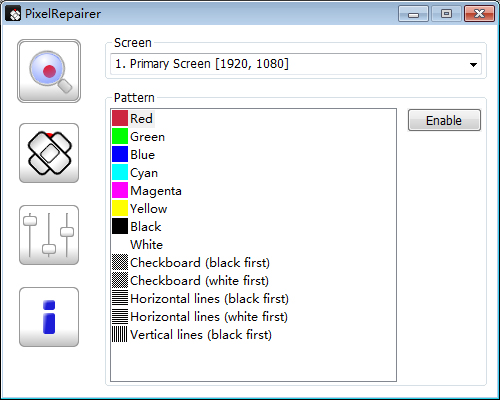Pick the Magenta color swatch

[x=120, y=190]
